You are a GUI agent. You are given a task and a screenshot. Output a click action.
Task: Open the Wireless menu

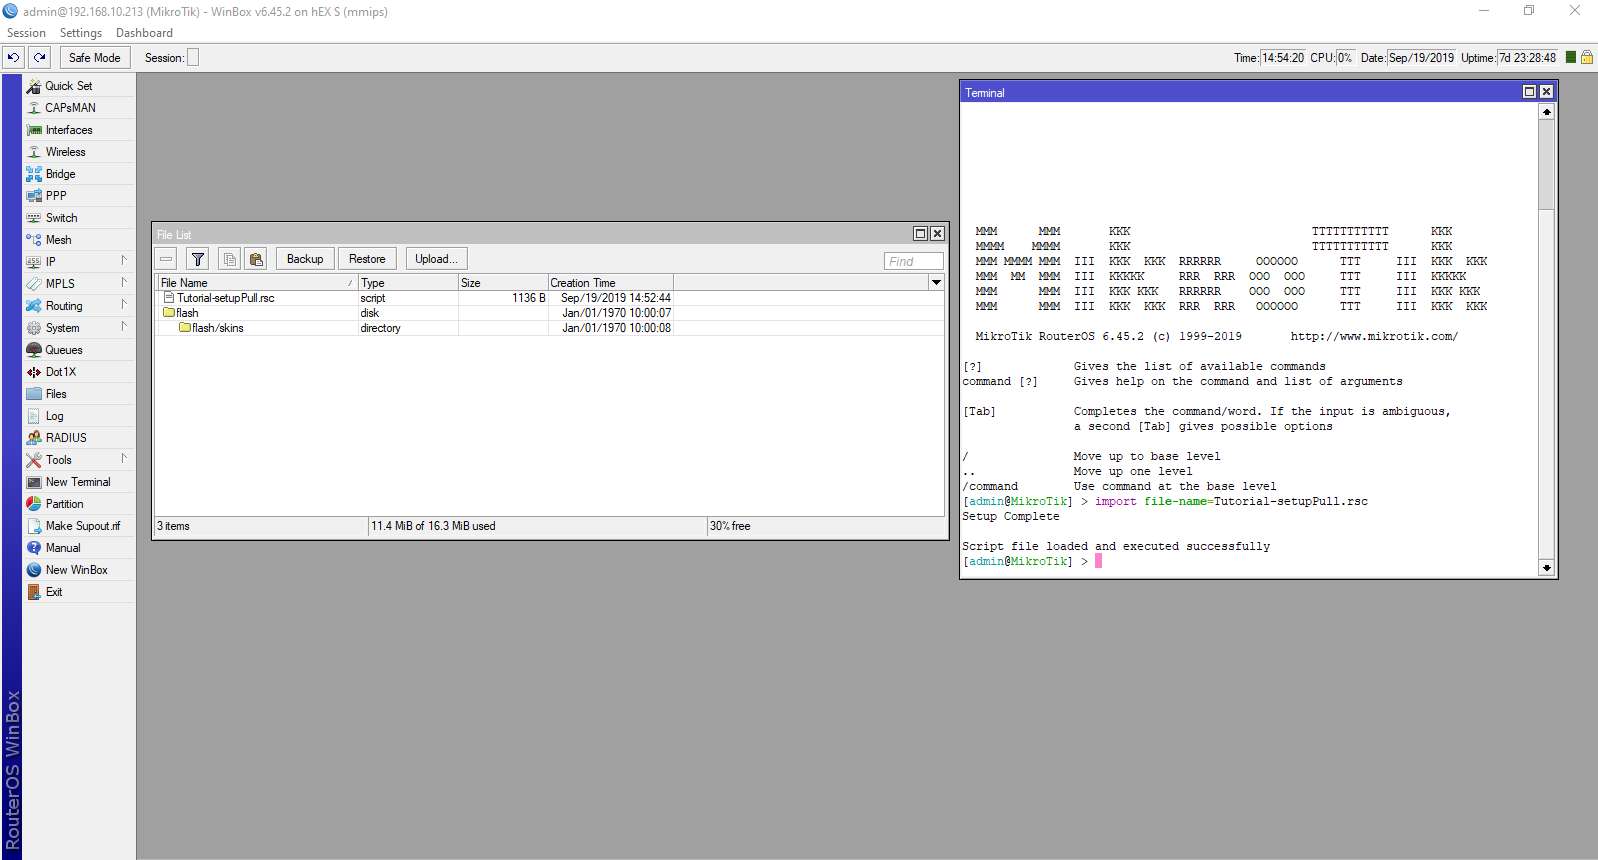[x=78, y=152]
